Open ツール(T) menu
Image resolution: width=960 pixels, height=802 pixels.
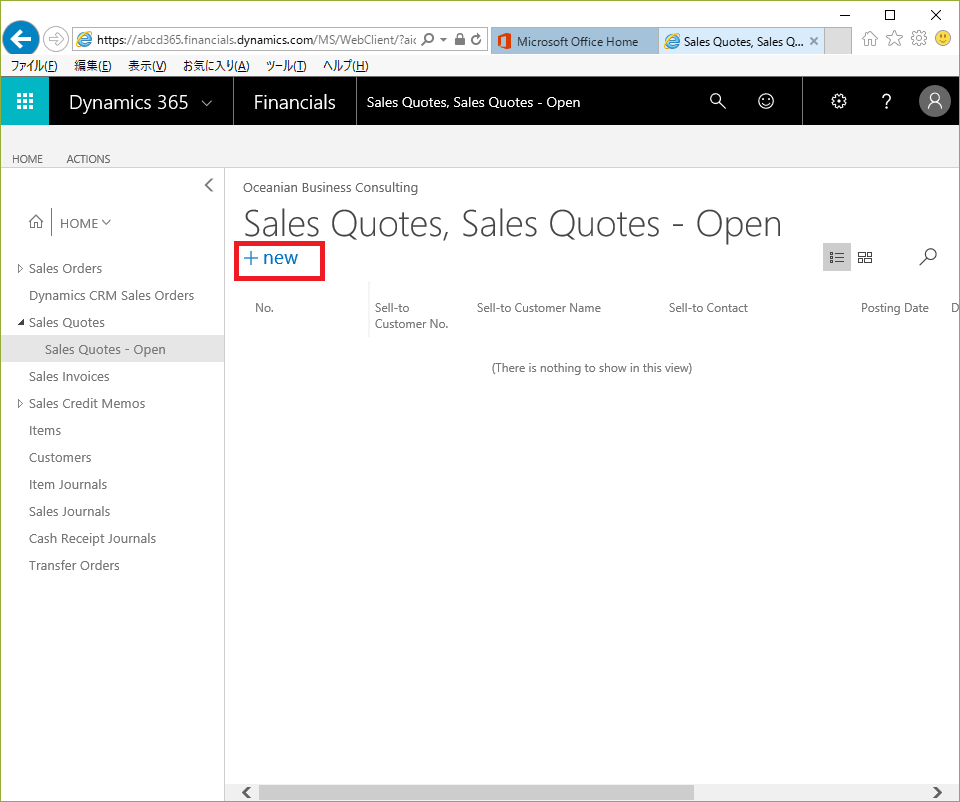(286, 66)
